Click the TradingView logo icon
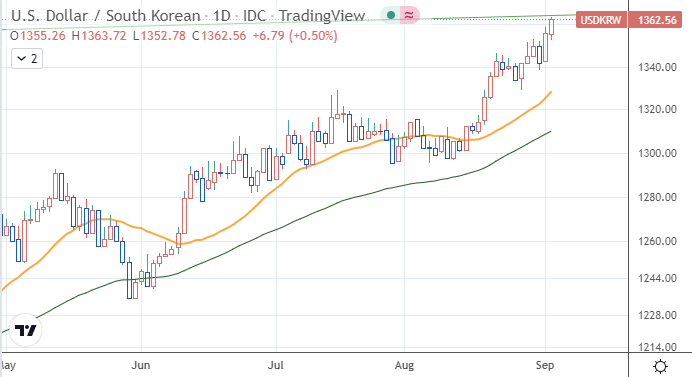This screenshot has width=692, height=377. (25, 330)
